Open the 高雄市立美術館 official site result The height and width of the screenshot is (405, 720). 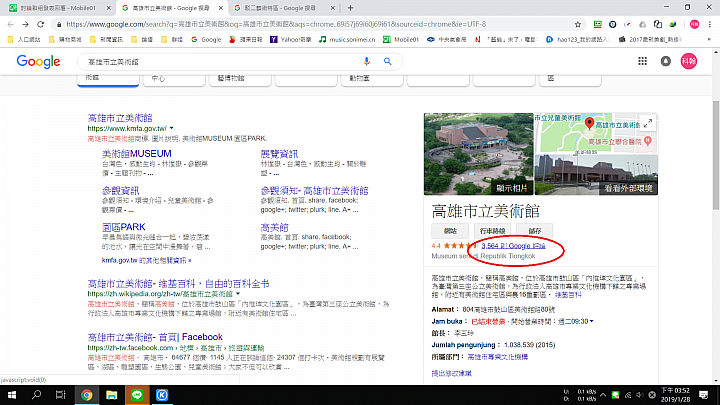coord(120,118)
